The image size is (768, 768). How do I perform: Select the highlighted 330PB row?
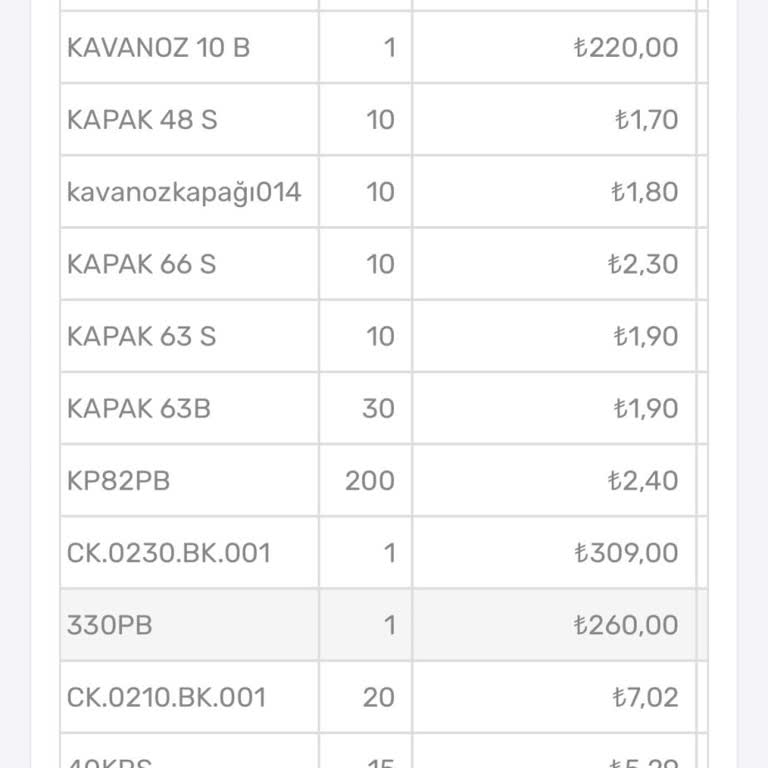click(384, 625)
